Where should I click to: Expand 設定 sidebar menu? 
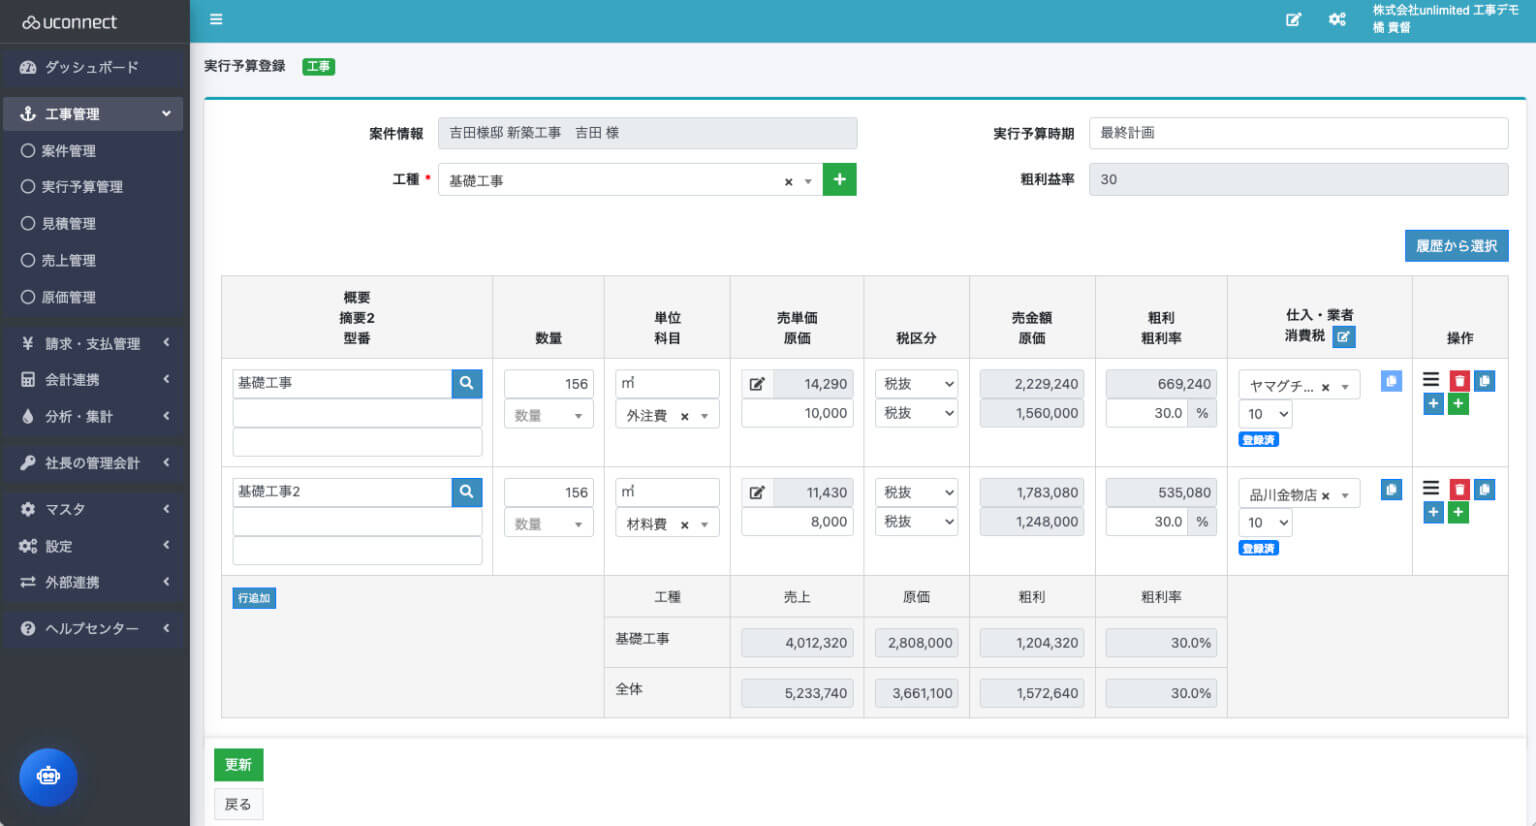[x=93, y=546]
